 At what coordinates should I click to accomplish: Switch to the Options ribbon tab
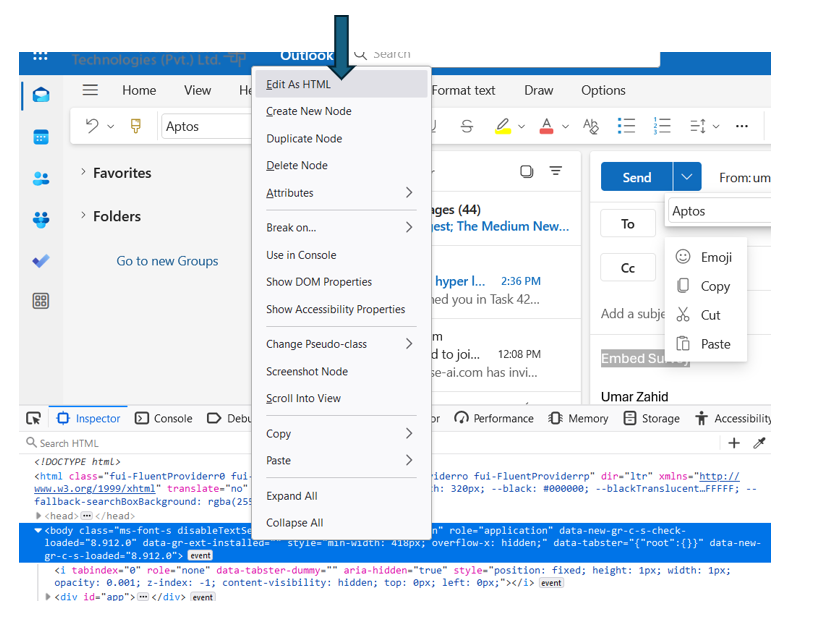603,91
